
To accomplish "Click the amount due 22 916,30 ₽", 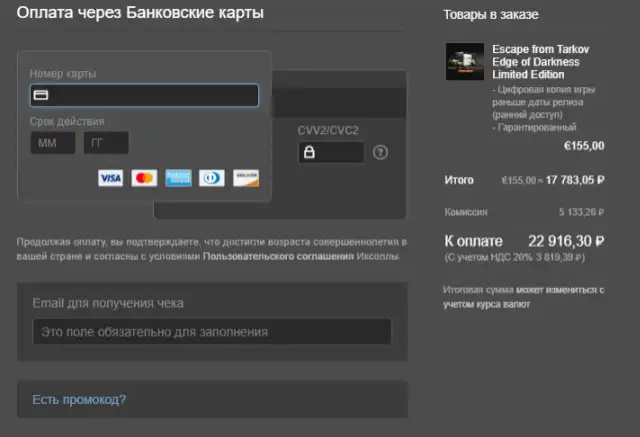I will pos(566,241).
